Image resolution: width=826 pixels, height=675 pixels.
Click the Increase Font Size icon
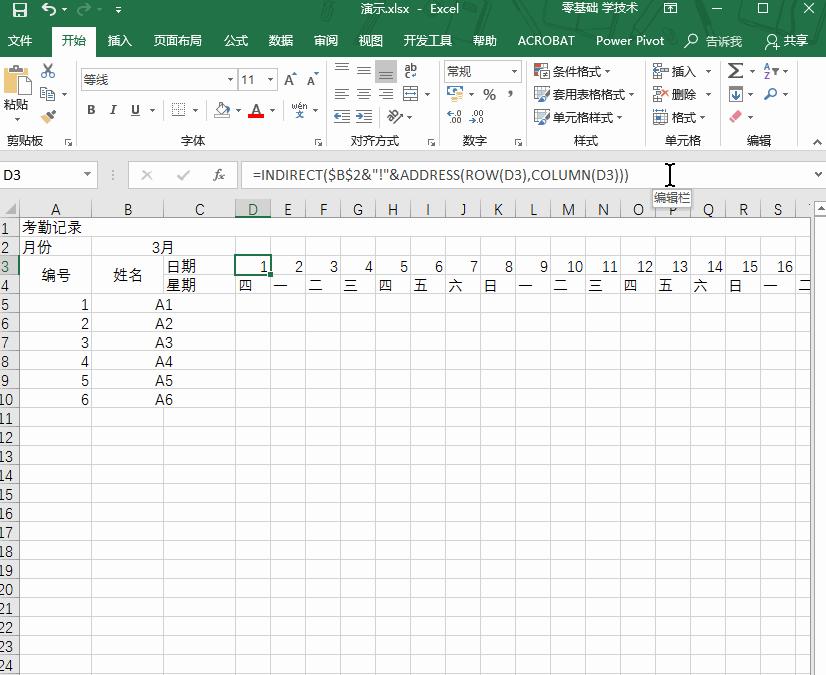tap(290, 80)
